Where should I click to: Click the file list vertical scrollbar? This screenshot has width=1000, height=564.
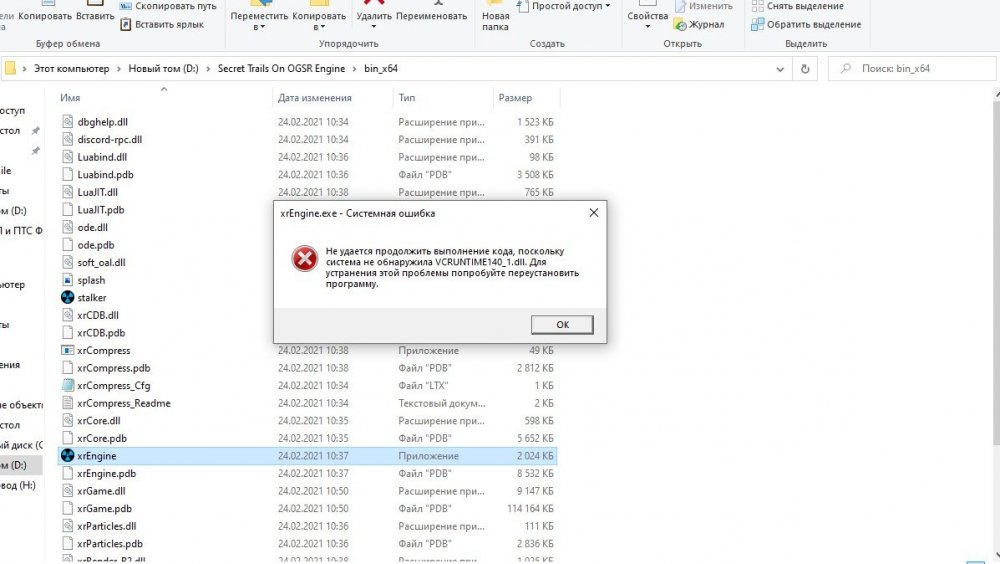996,274
